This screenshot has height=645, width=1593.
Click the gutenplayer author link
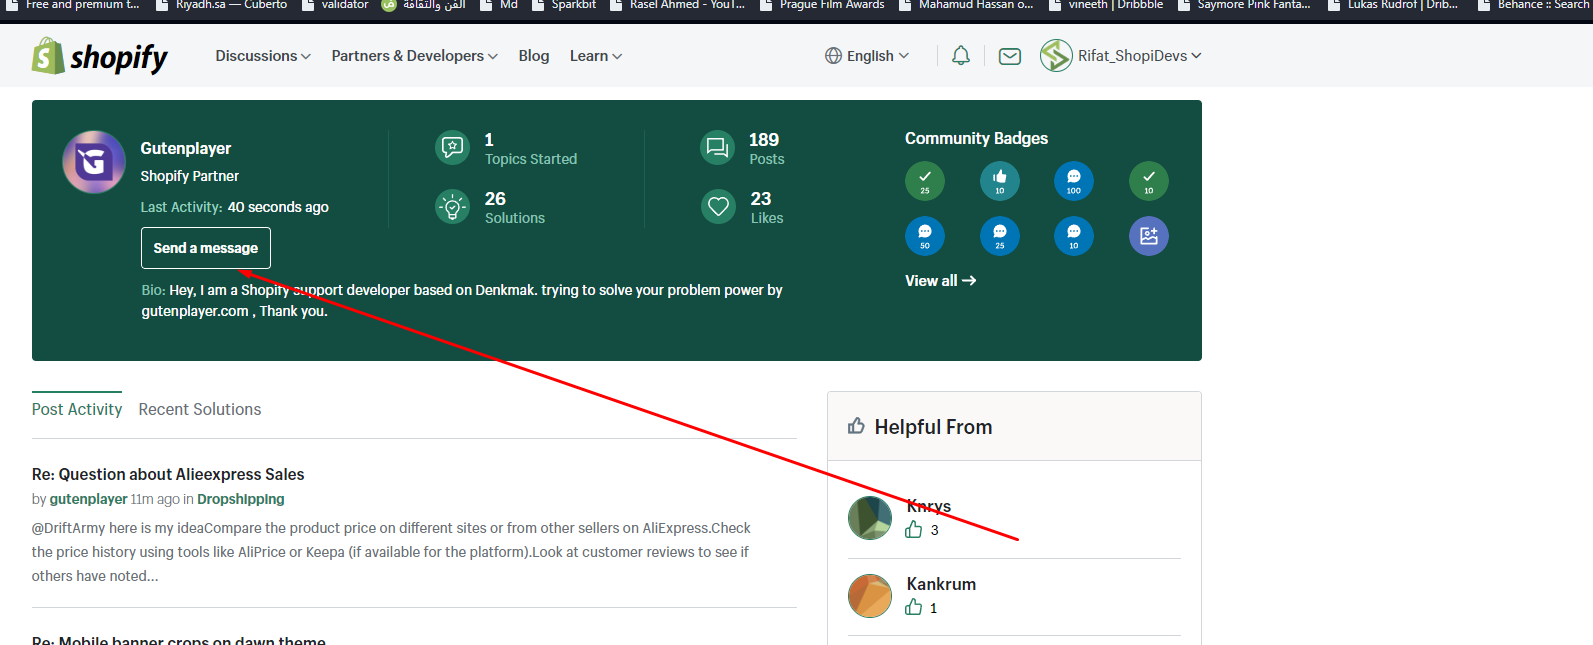tap(89, 499)
